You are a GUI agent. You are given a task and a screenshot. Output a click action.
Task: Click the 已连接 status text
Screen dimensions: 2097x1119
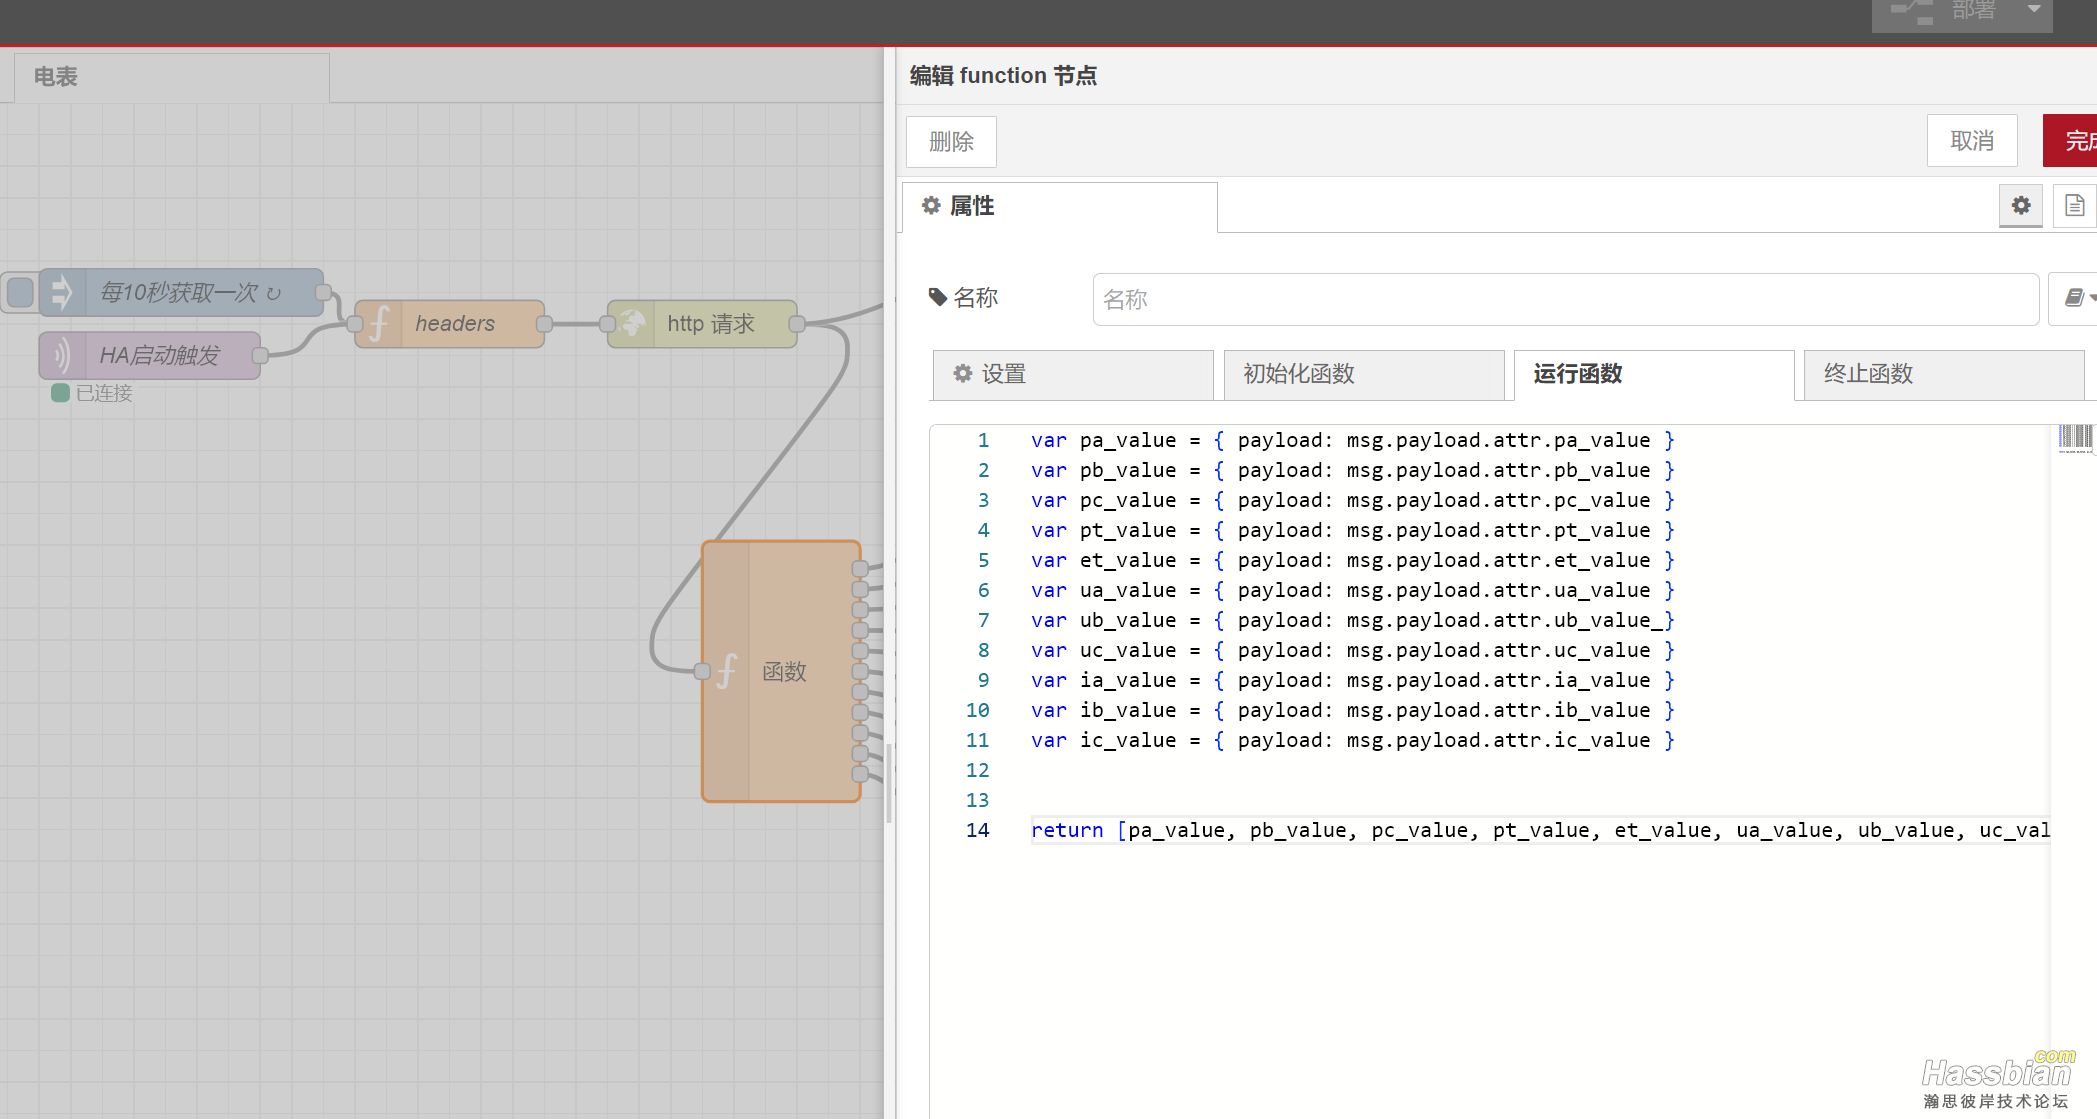click(104, 393)
